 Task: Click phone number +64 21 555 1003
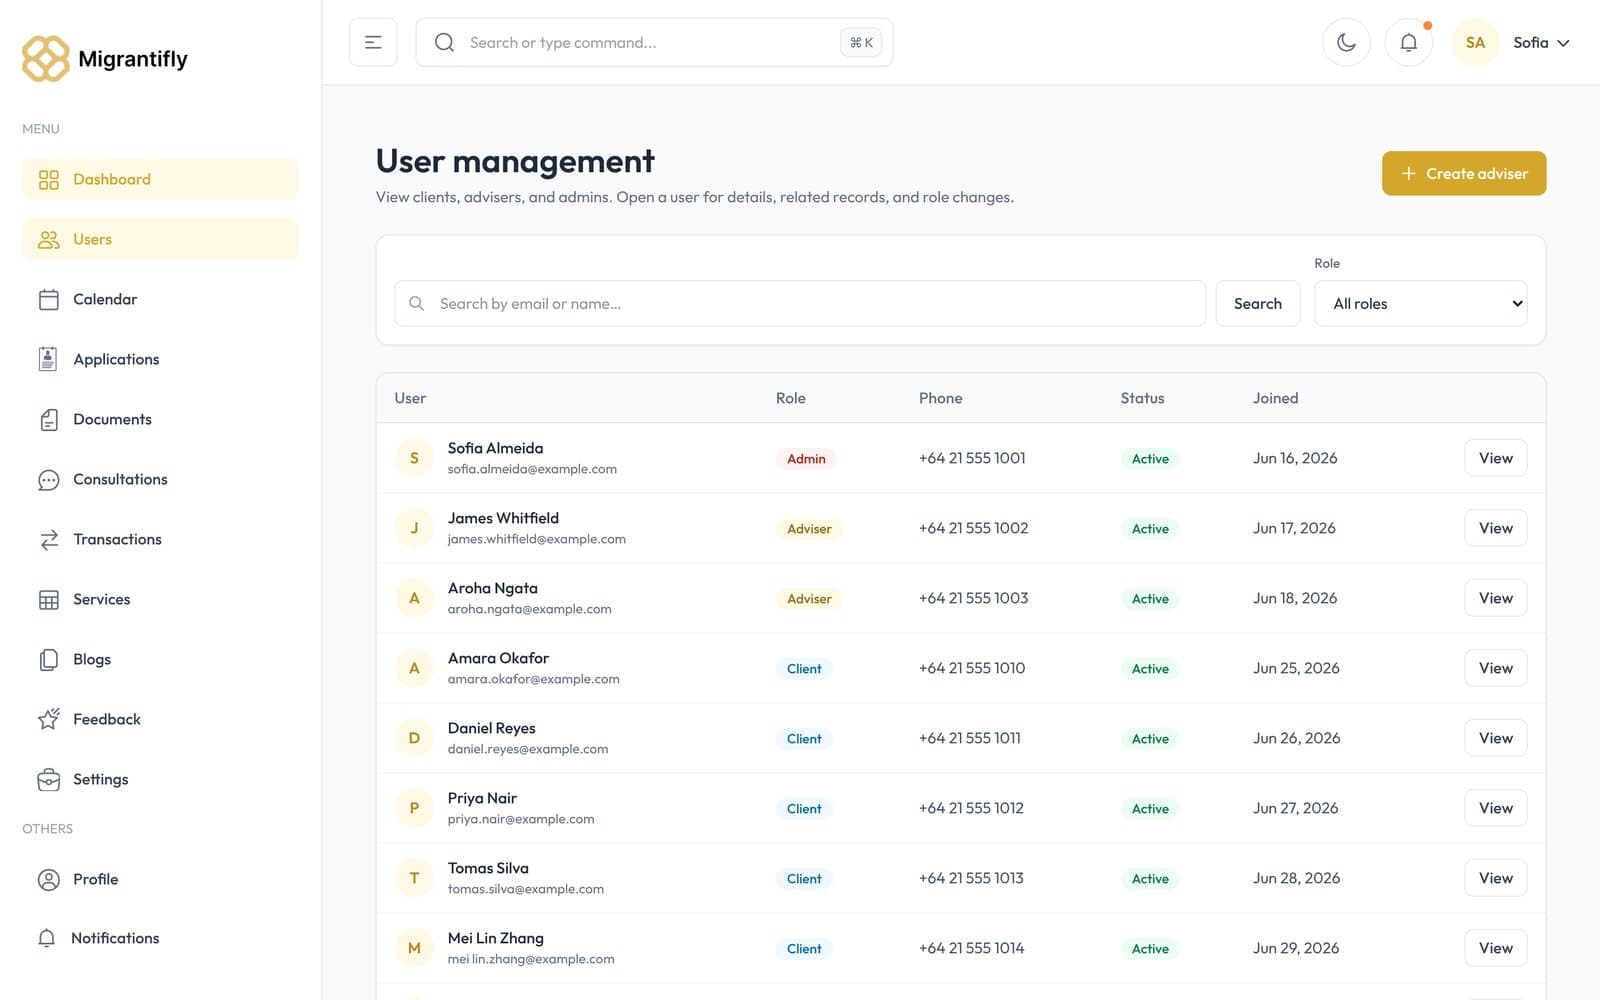coord(974,598)
